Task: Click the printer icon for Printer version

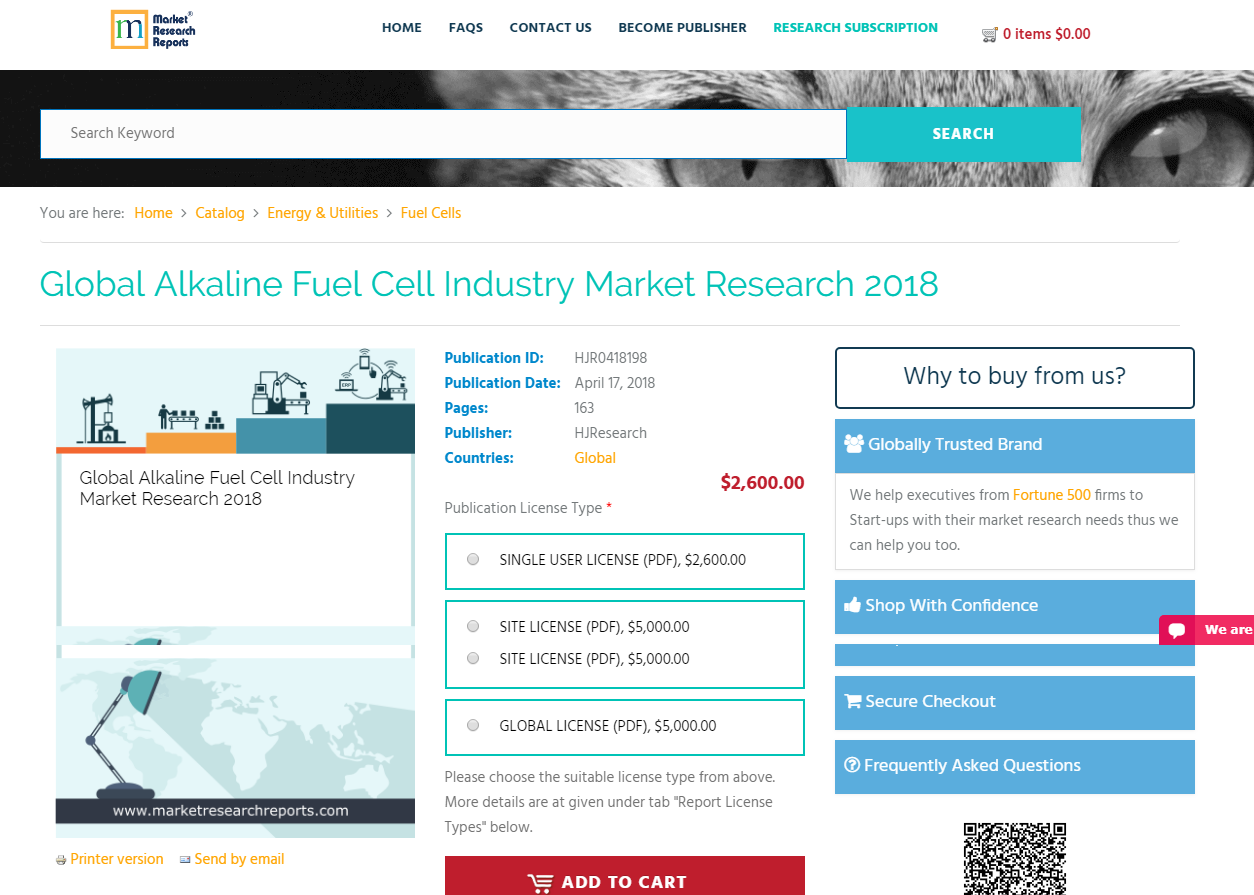Action: pos(59,859)
